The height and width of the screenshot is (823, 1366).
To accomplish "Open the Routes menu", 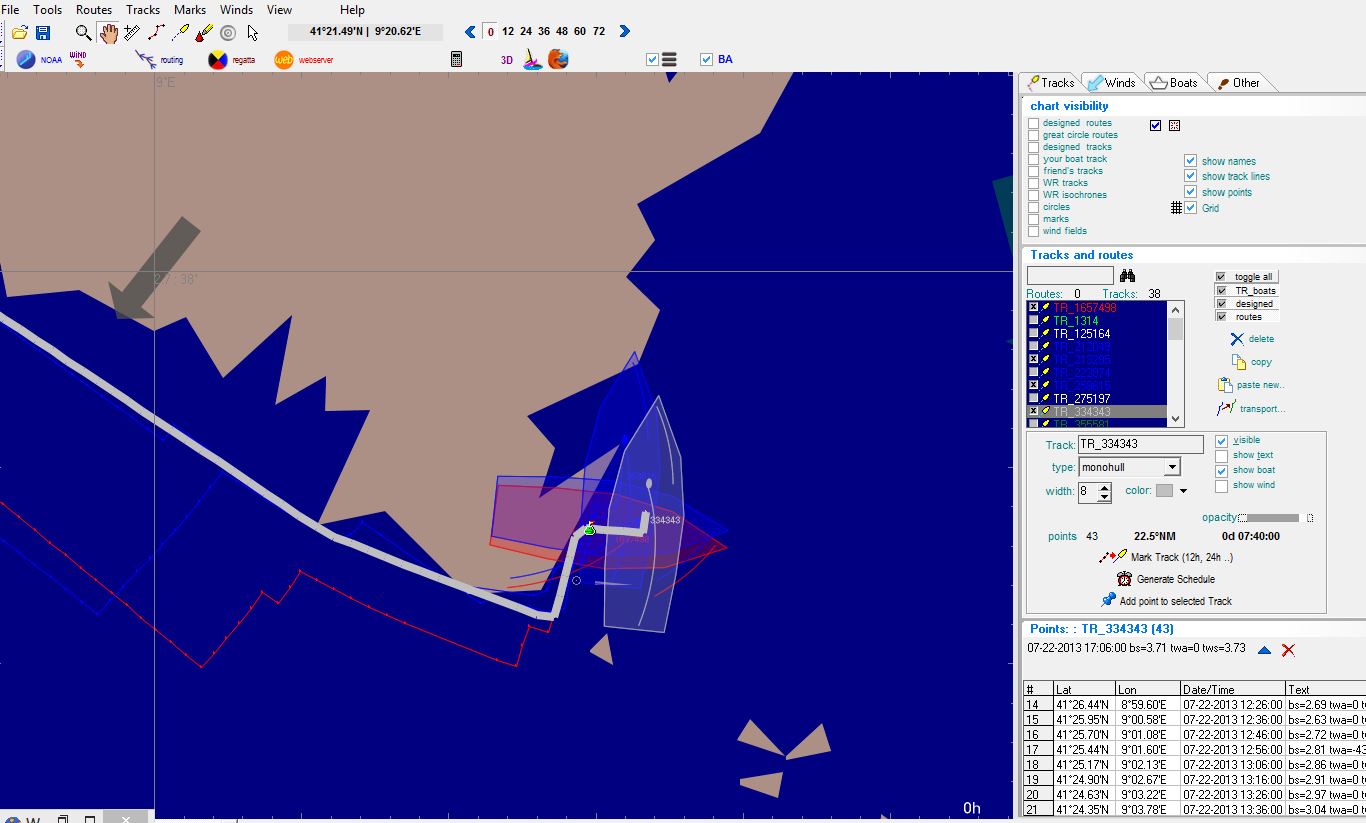I will click(x=94, y=9).
